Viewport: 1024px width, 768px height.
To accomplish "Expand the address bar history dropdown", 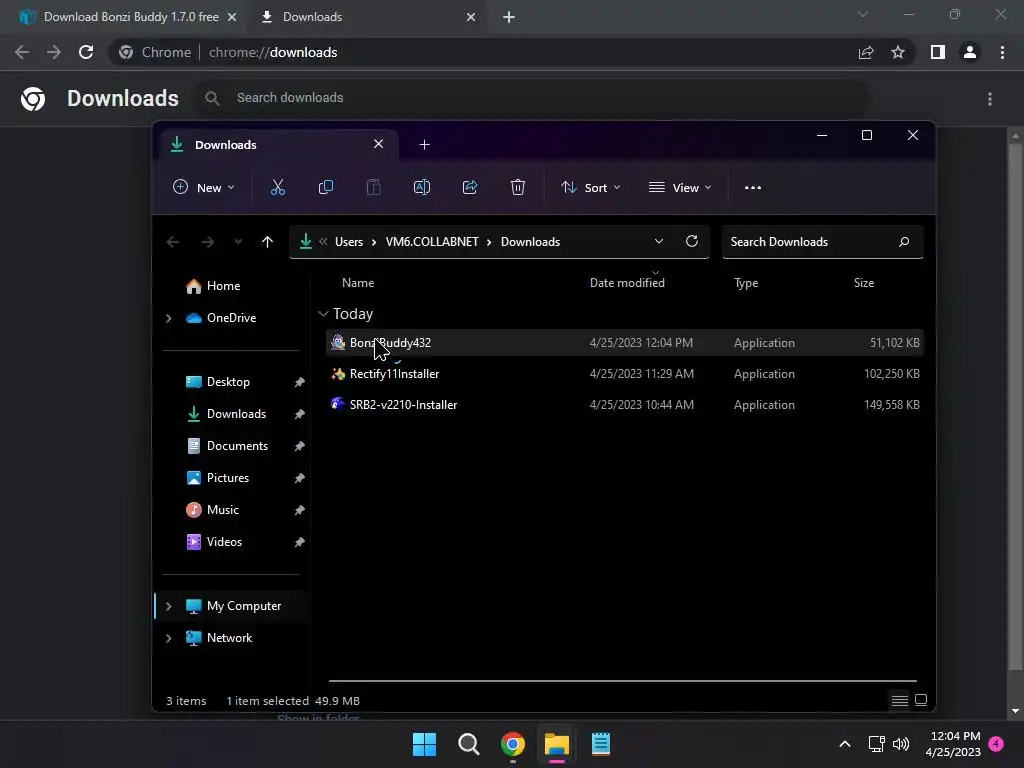I will [658, 241].
